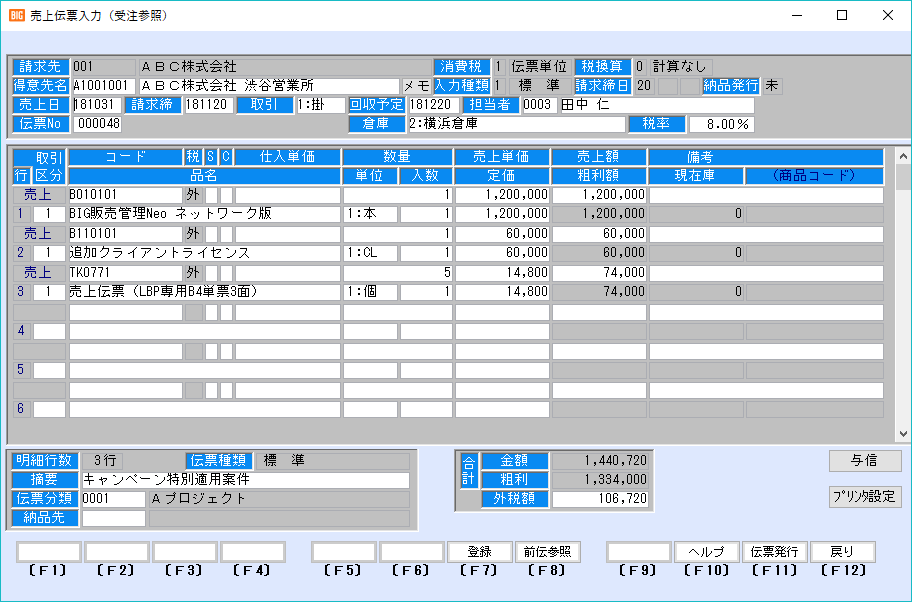Click the 単位 field showing 1:CL
The width and height of the screenshot is (912, 602).
(370, 253)
